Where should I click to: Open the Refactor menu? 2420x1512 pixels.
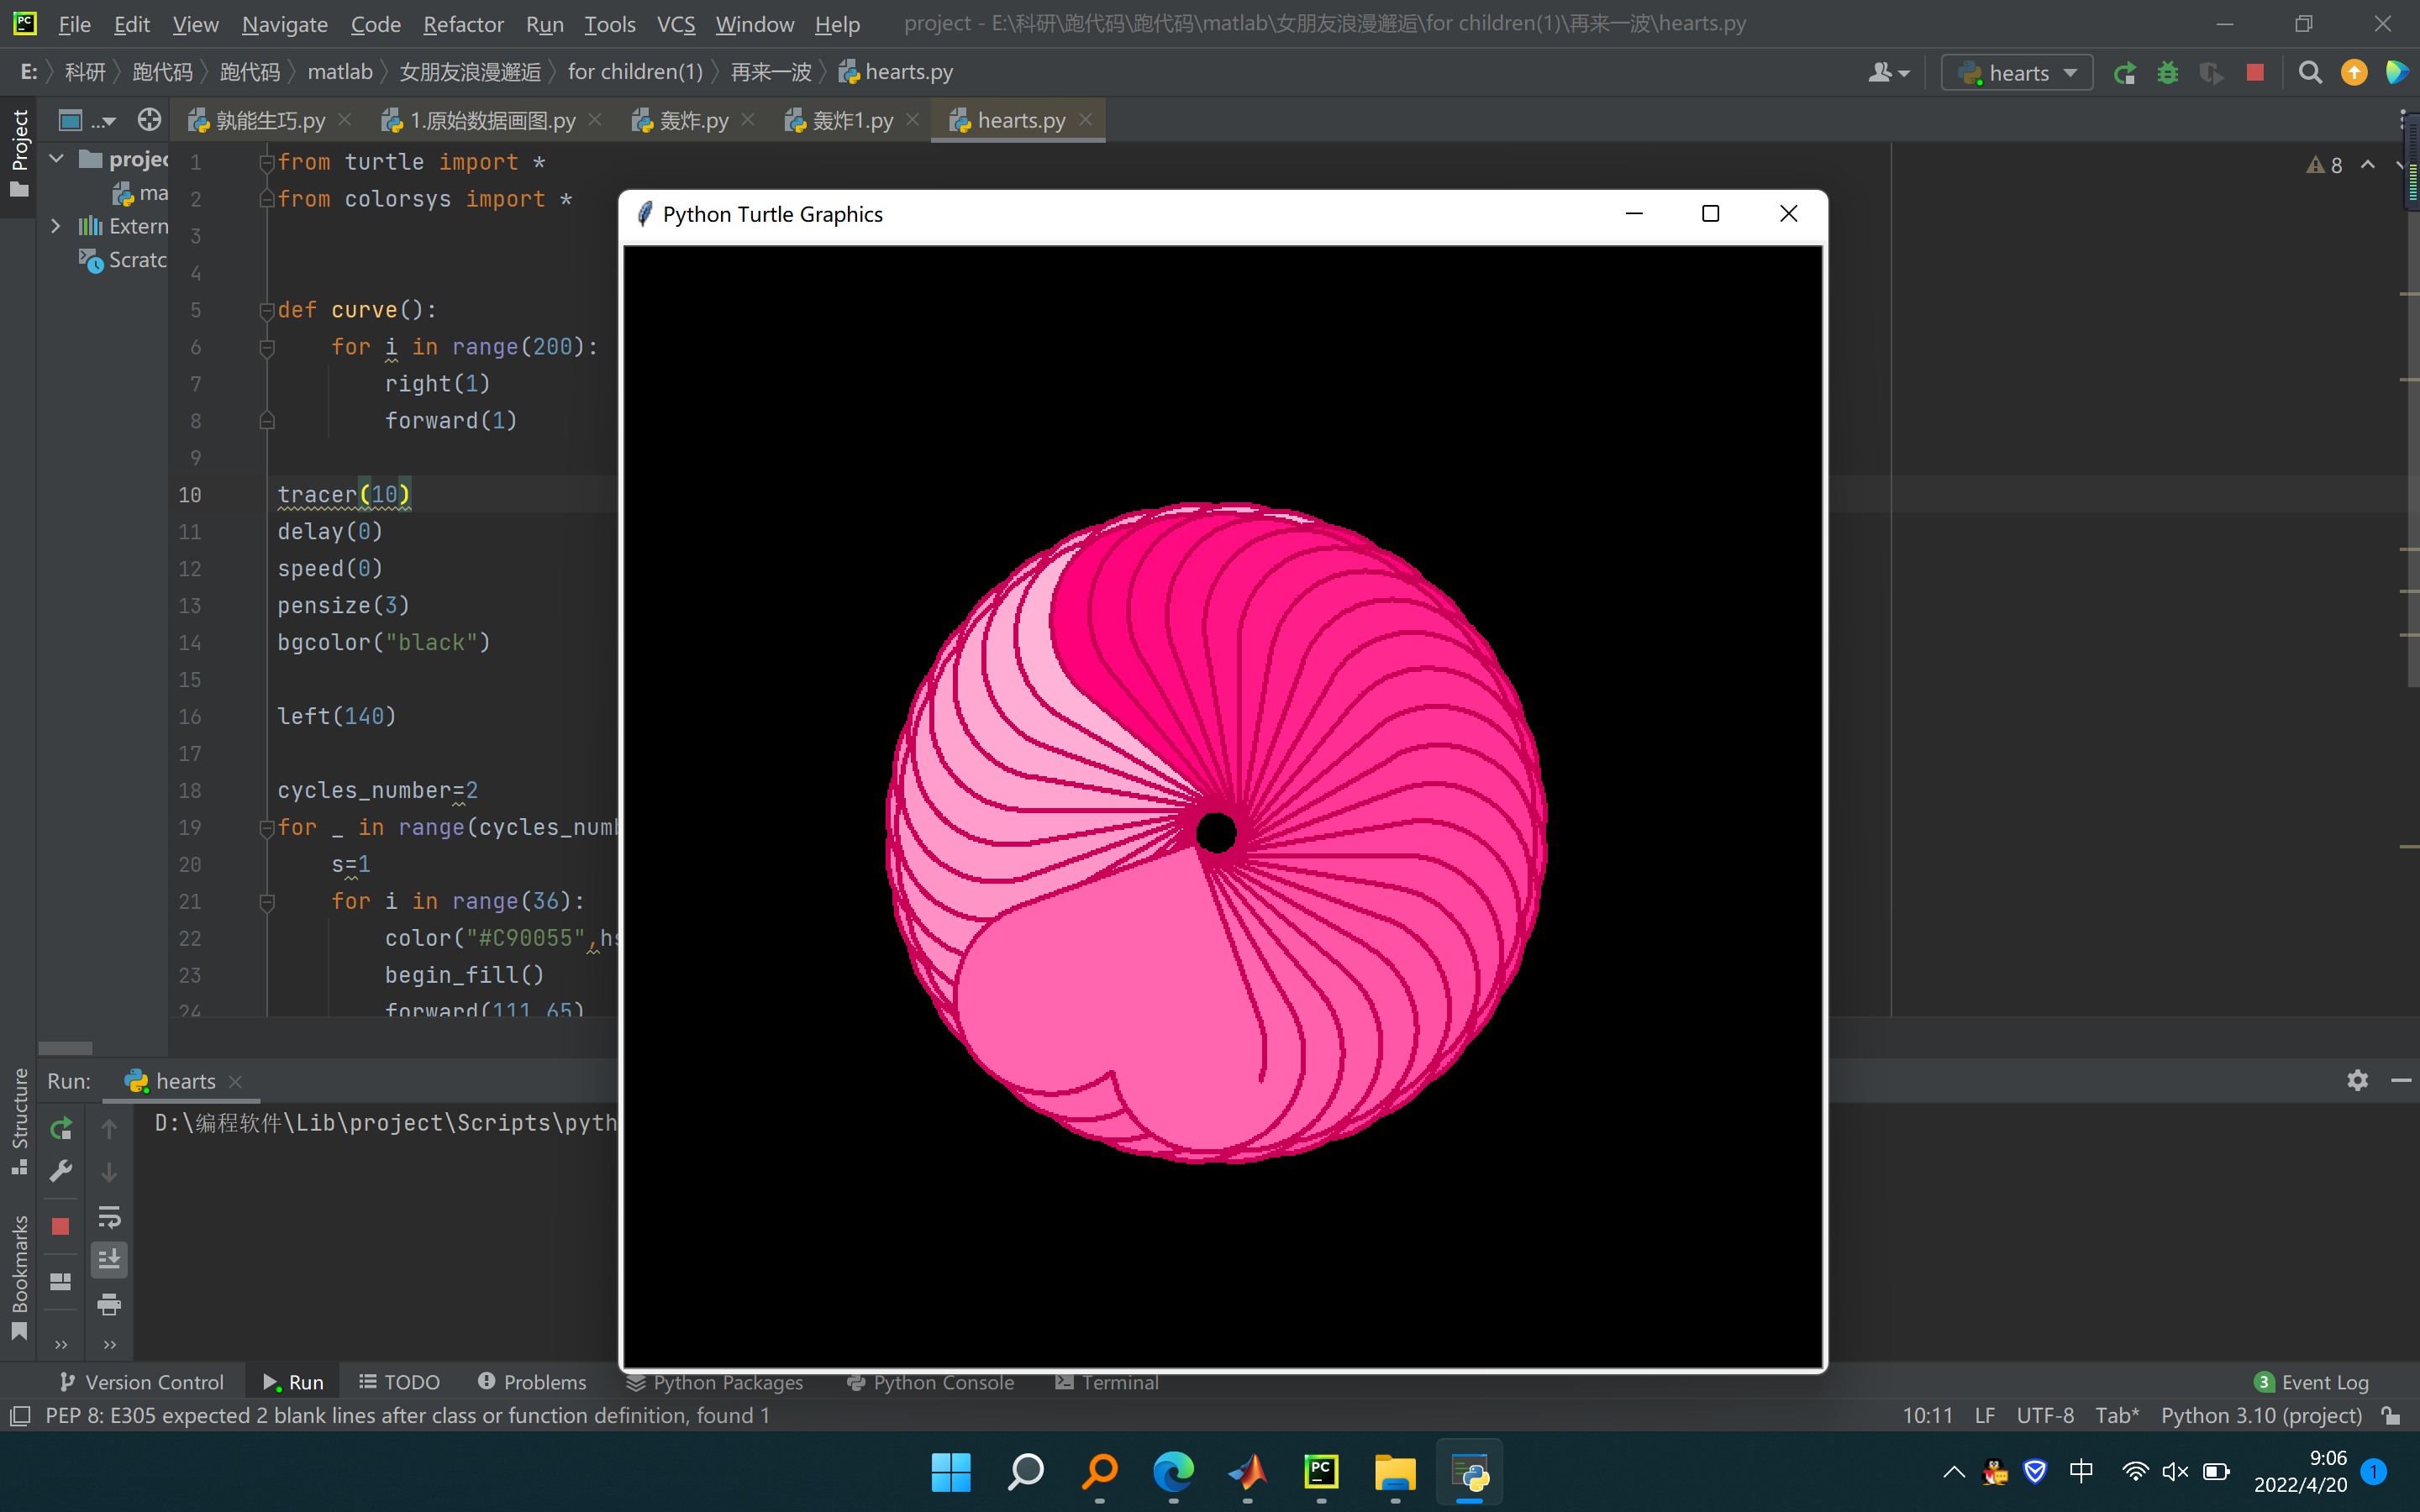pos(463,23)
